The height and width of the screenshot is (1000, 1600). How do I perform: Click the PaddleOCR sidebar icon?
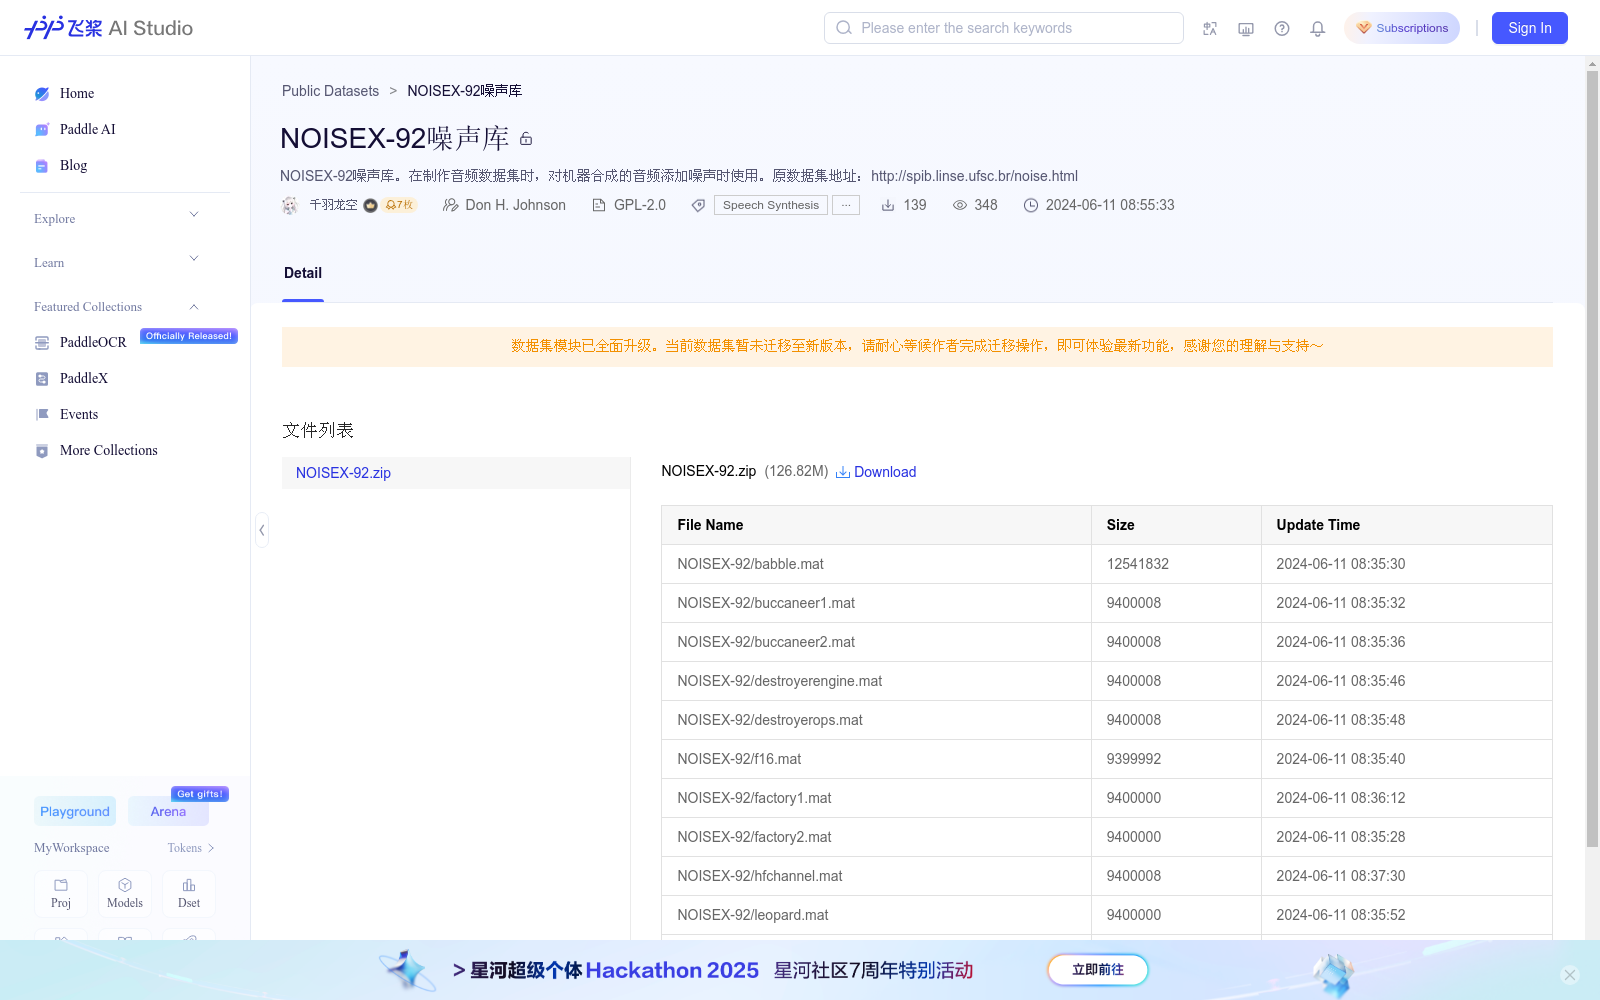tap(42, 343)
